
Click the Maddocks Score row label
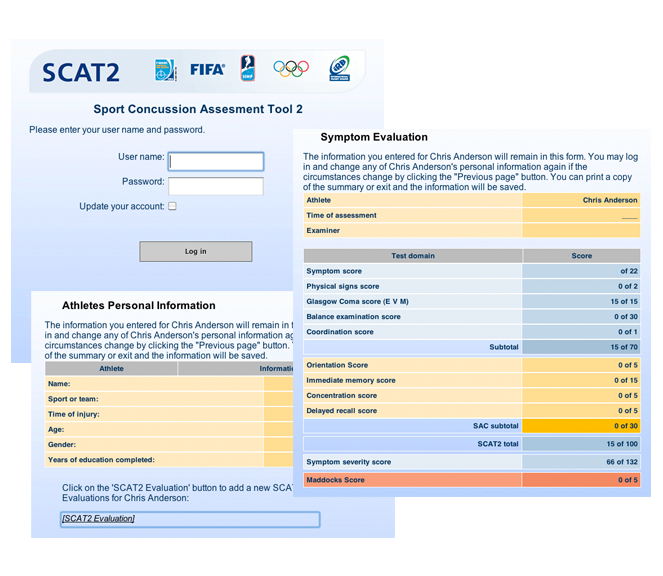pyautogui.click(x=335, y=480)
